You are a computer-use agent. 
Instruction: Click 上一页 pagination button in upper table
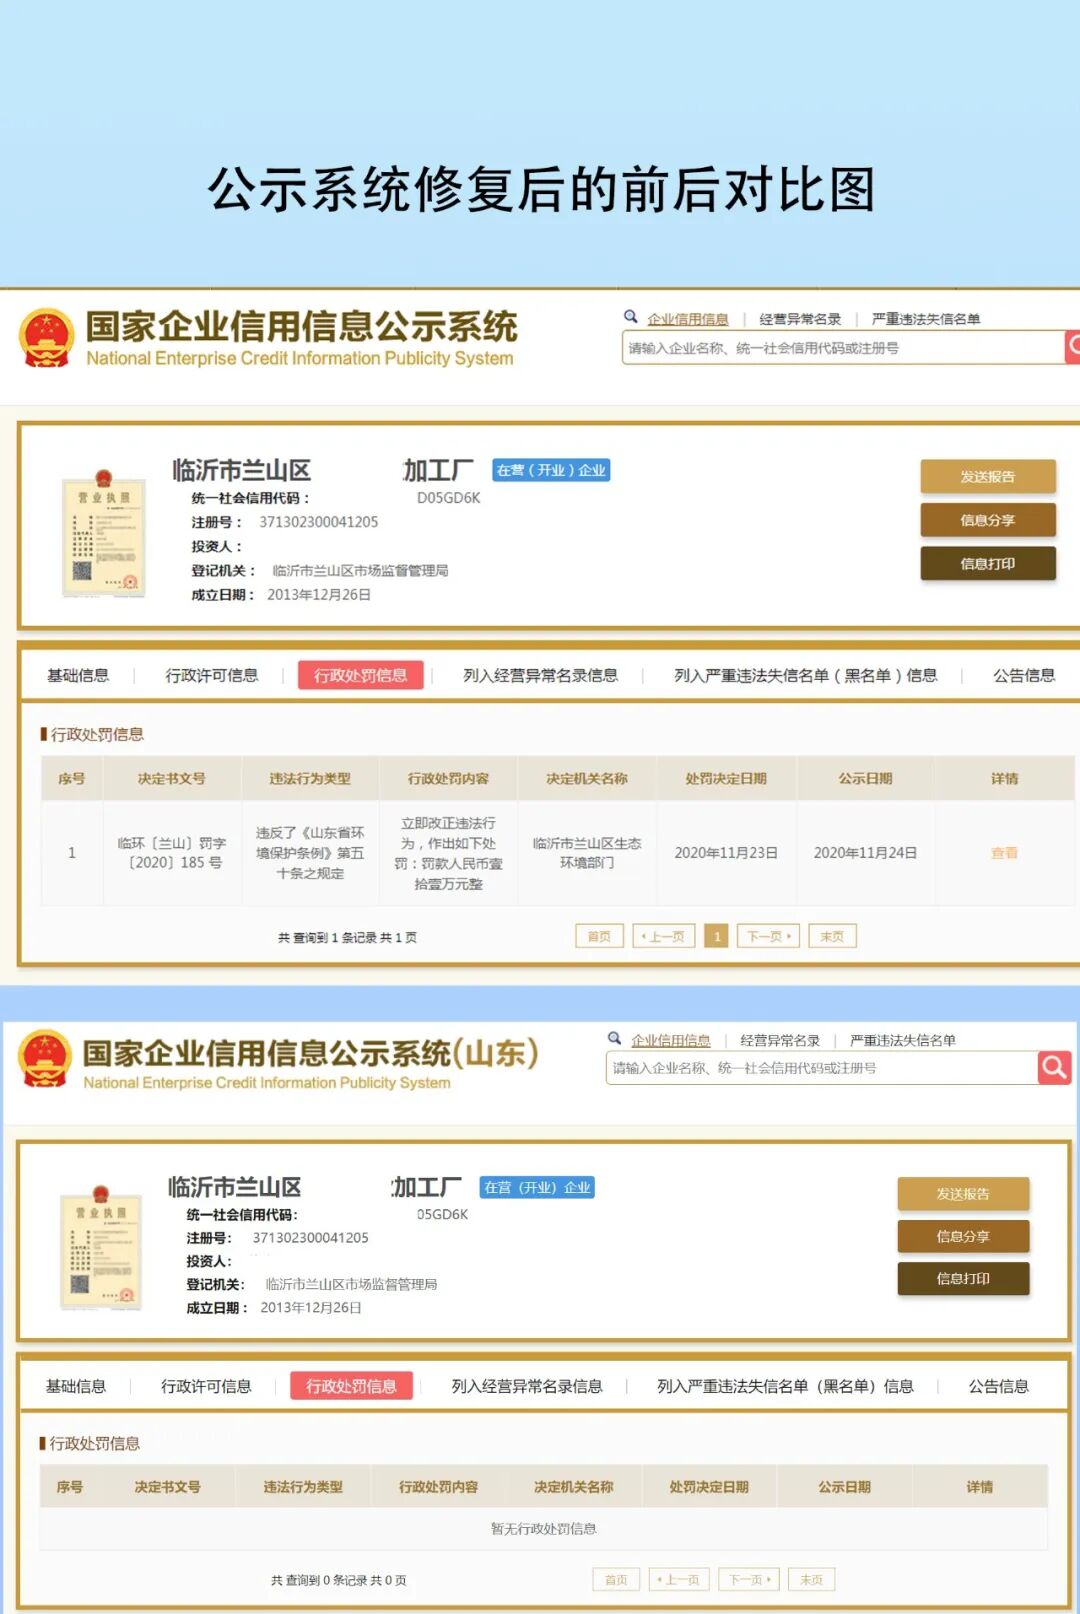(x=664, y=937)
